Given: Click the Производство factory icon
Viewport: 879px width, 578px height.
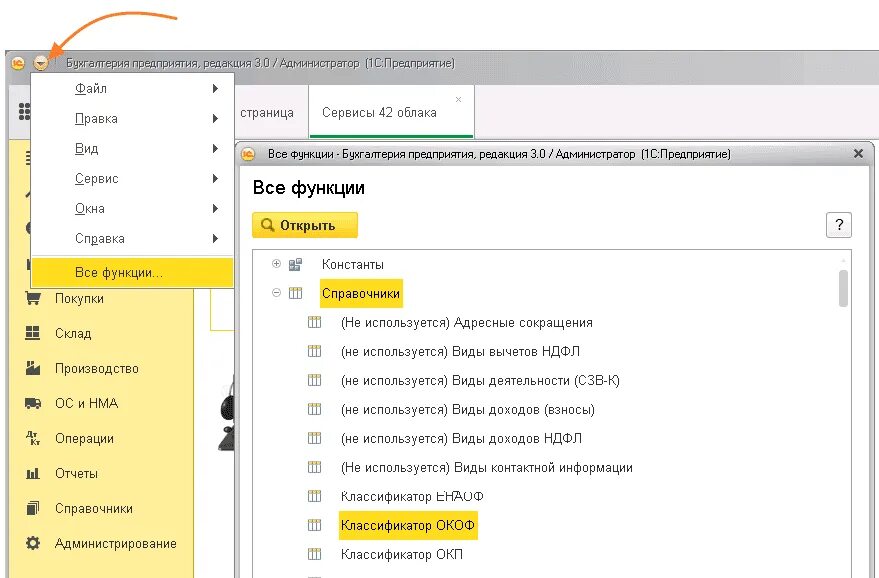Looking at the screenshot, I should (x=33, y=368).
